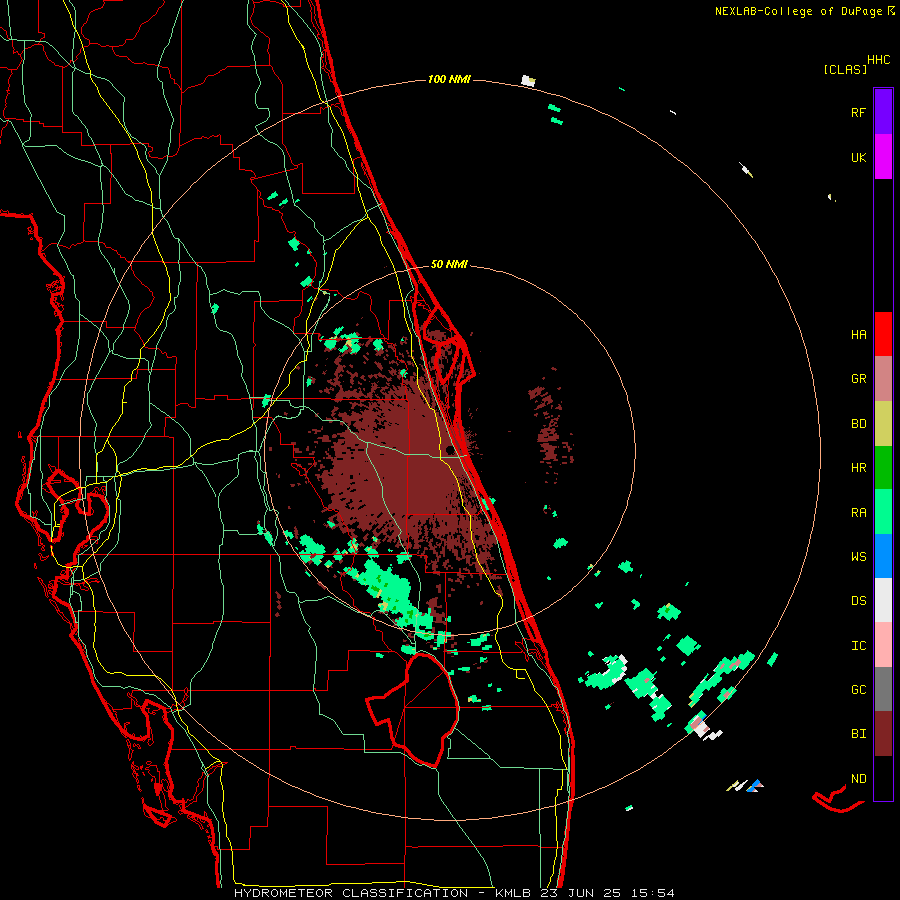Click the 'WS' legend label
The image size is (900, 900).
(858, 556)
